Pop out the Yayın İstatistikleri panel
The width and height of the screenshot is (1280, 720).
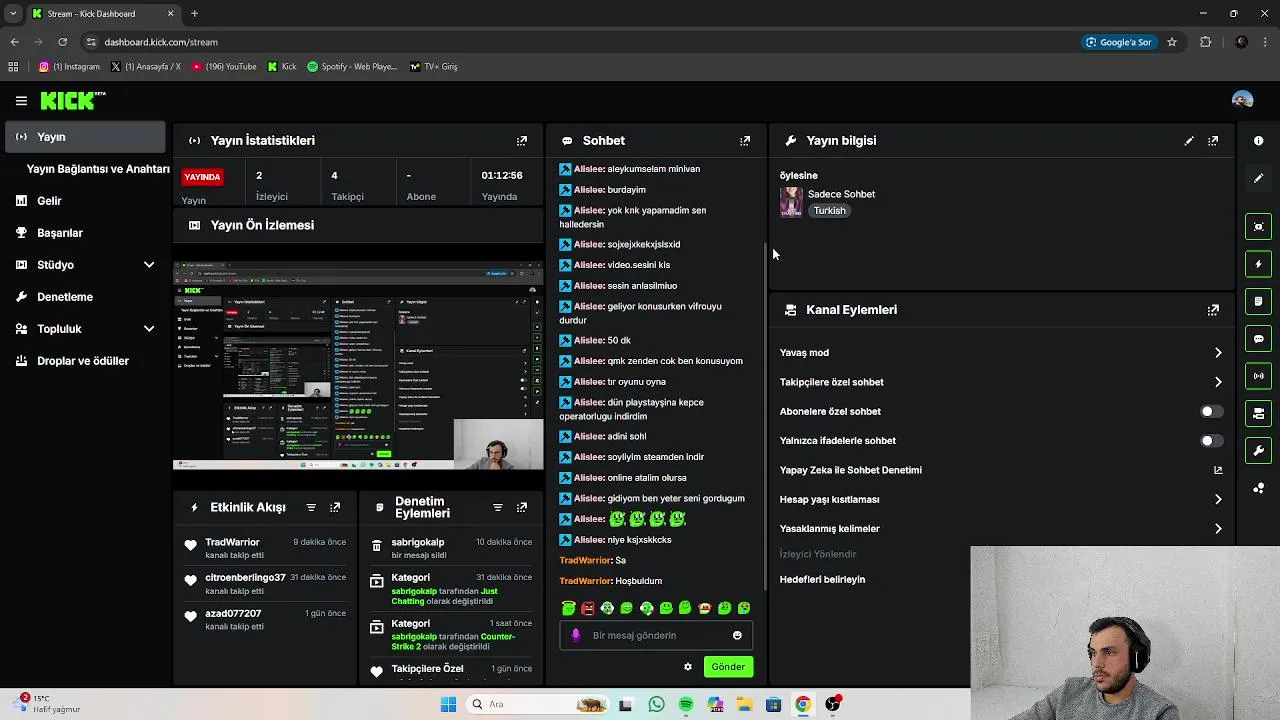tap(522, 141)
